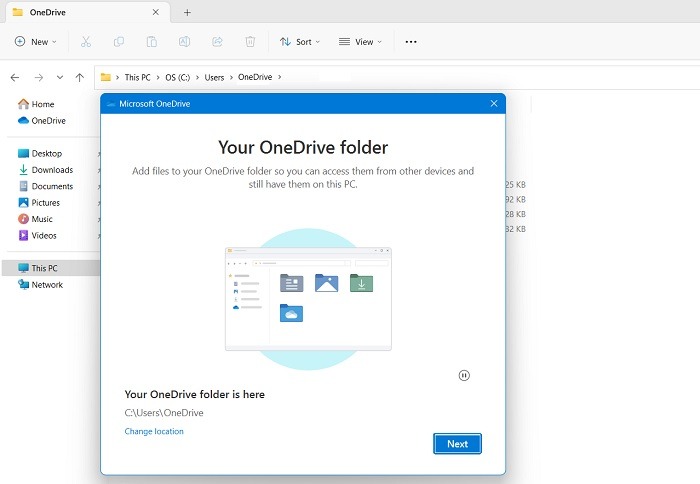
Task: Expand chevron after Users breadcrumb
Action: click(231, 77)
